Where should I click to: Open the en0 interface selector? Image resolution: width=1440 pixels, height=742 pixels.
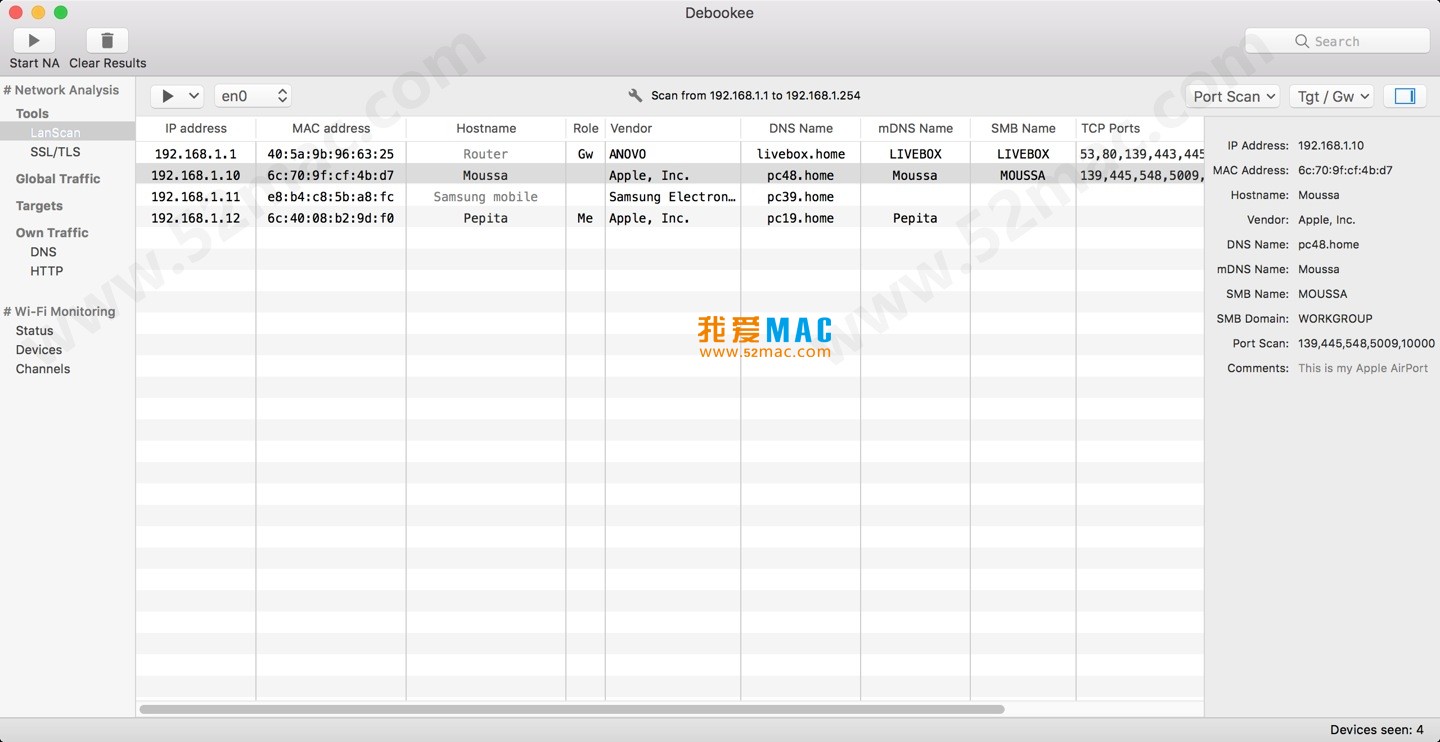click(252, 96)
